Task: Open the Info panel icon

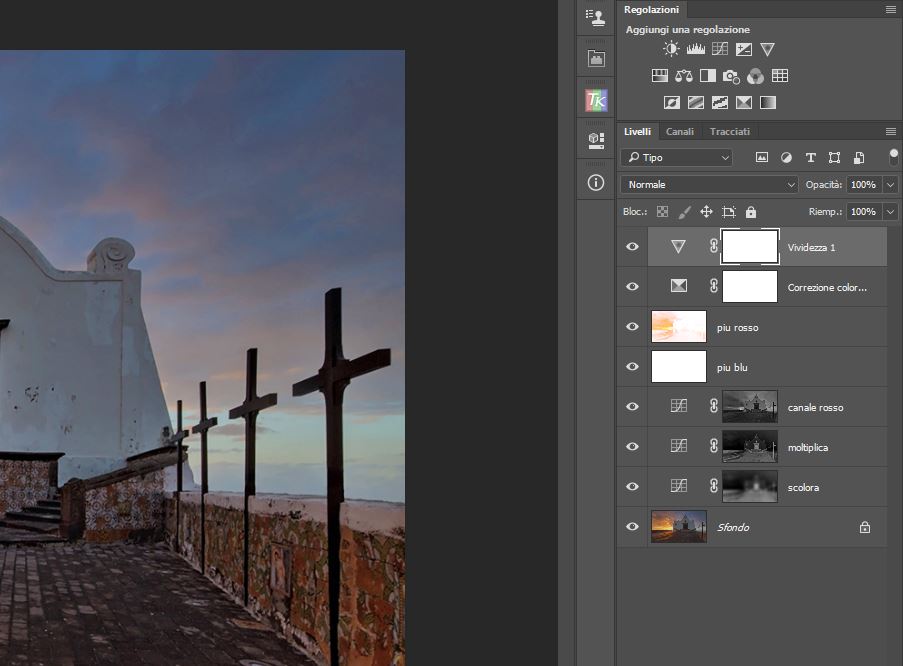Action: click(x=596, y=182)
